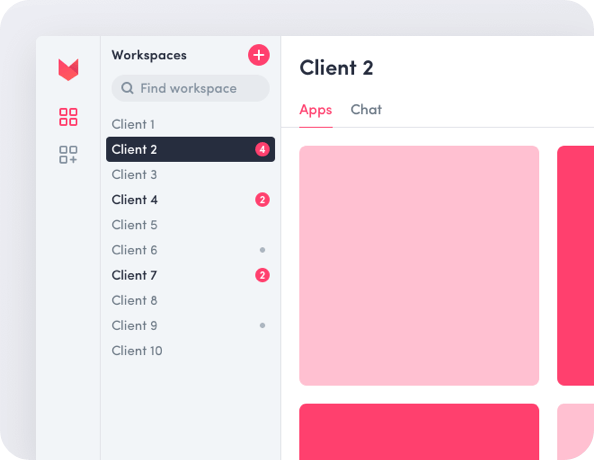
Task: Open the dark pink app tile at bottom
Action: coord(419,432)
